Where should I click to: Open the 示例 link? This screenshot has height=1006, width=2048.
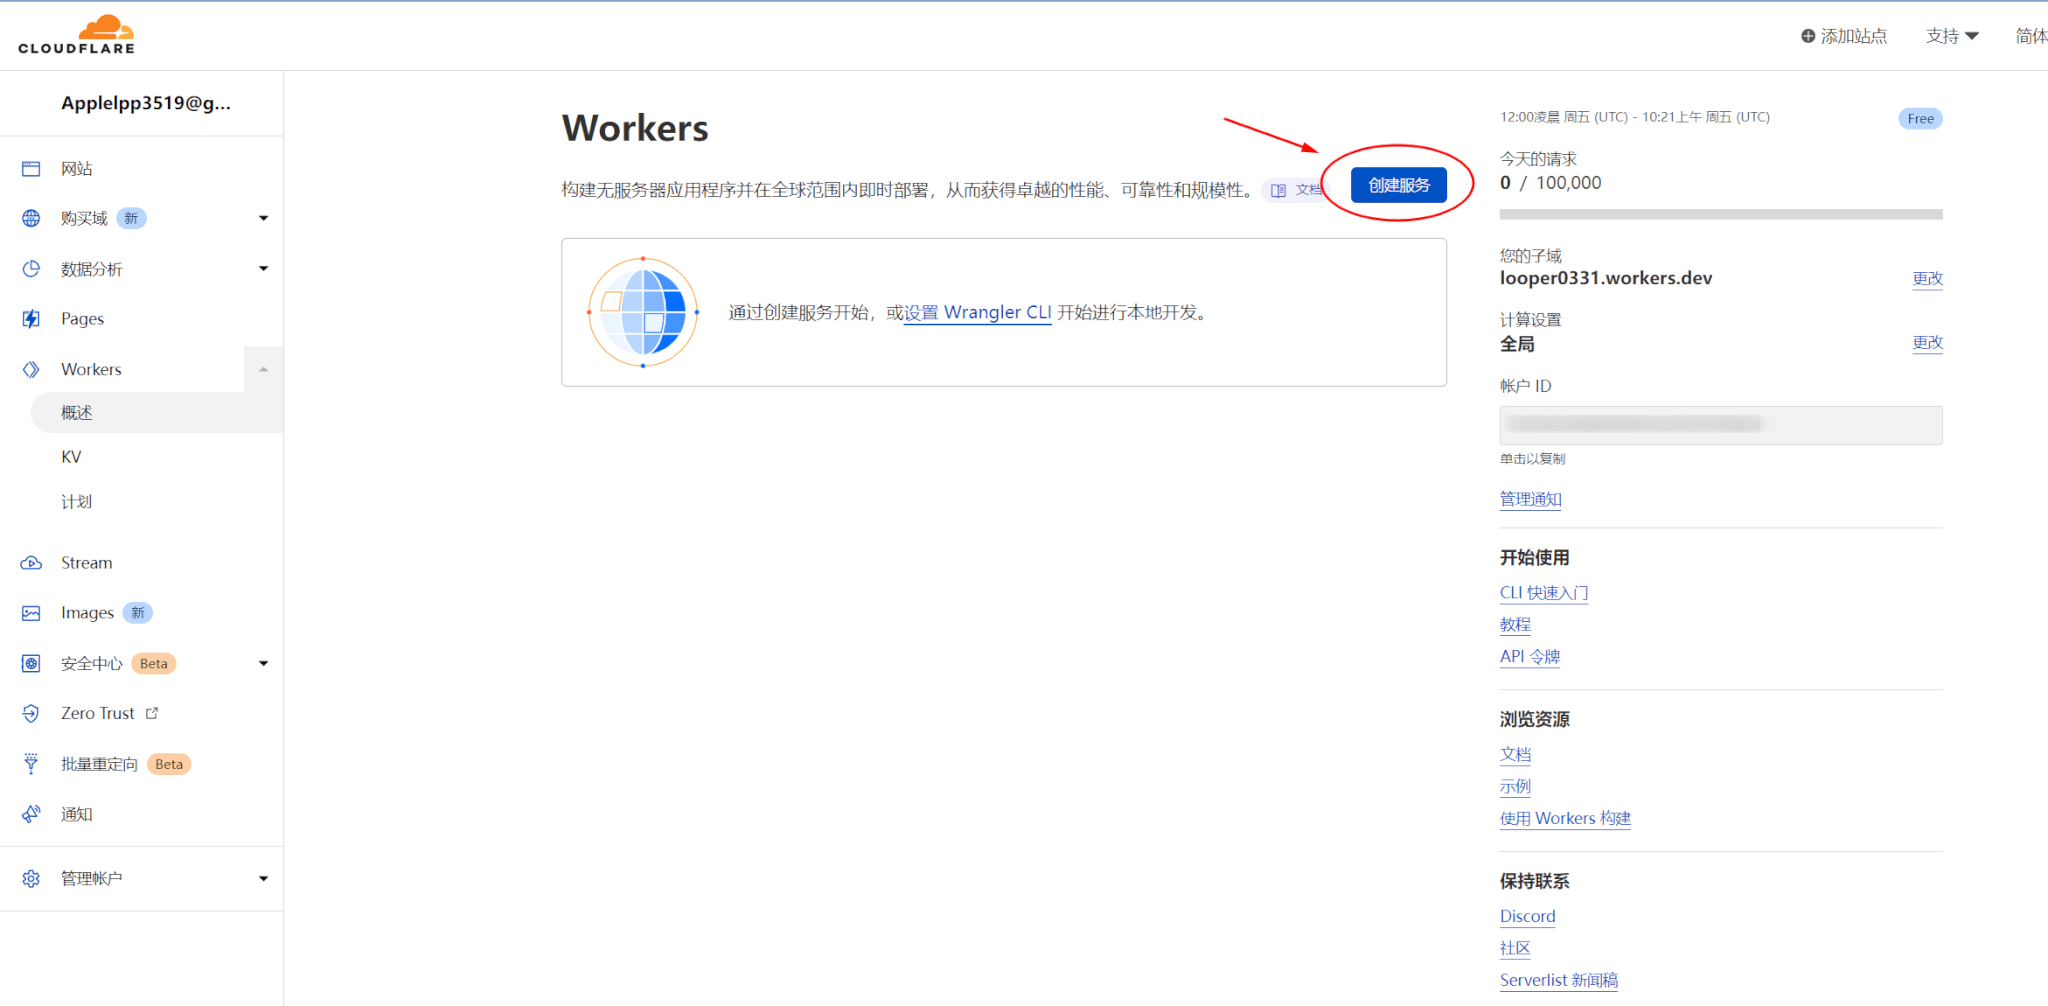pyautogui.click(x=1515, y=786)
